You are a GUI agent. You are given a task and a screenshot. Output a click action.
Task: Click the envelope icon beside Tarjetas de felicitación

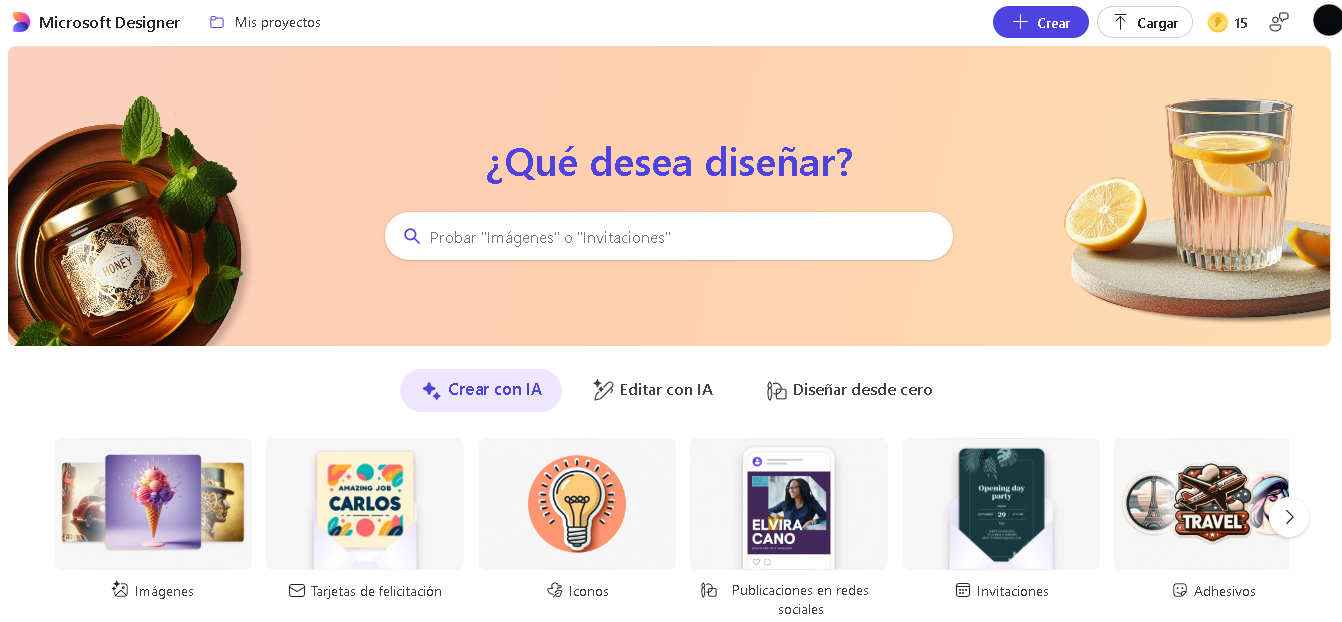tap(297, 590)
